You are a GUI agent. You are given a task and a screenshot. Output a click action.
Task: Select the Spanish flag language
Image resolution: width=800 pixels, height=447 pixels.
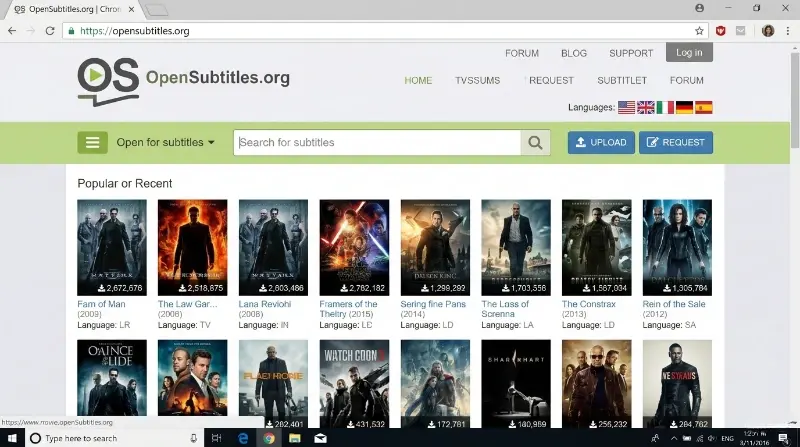704,107
